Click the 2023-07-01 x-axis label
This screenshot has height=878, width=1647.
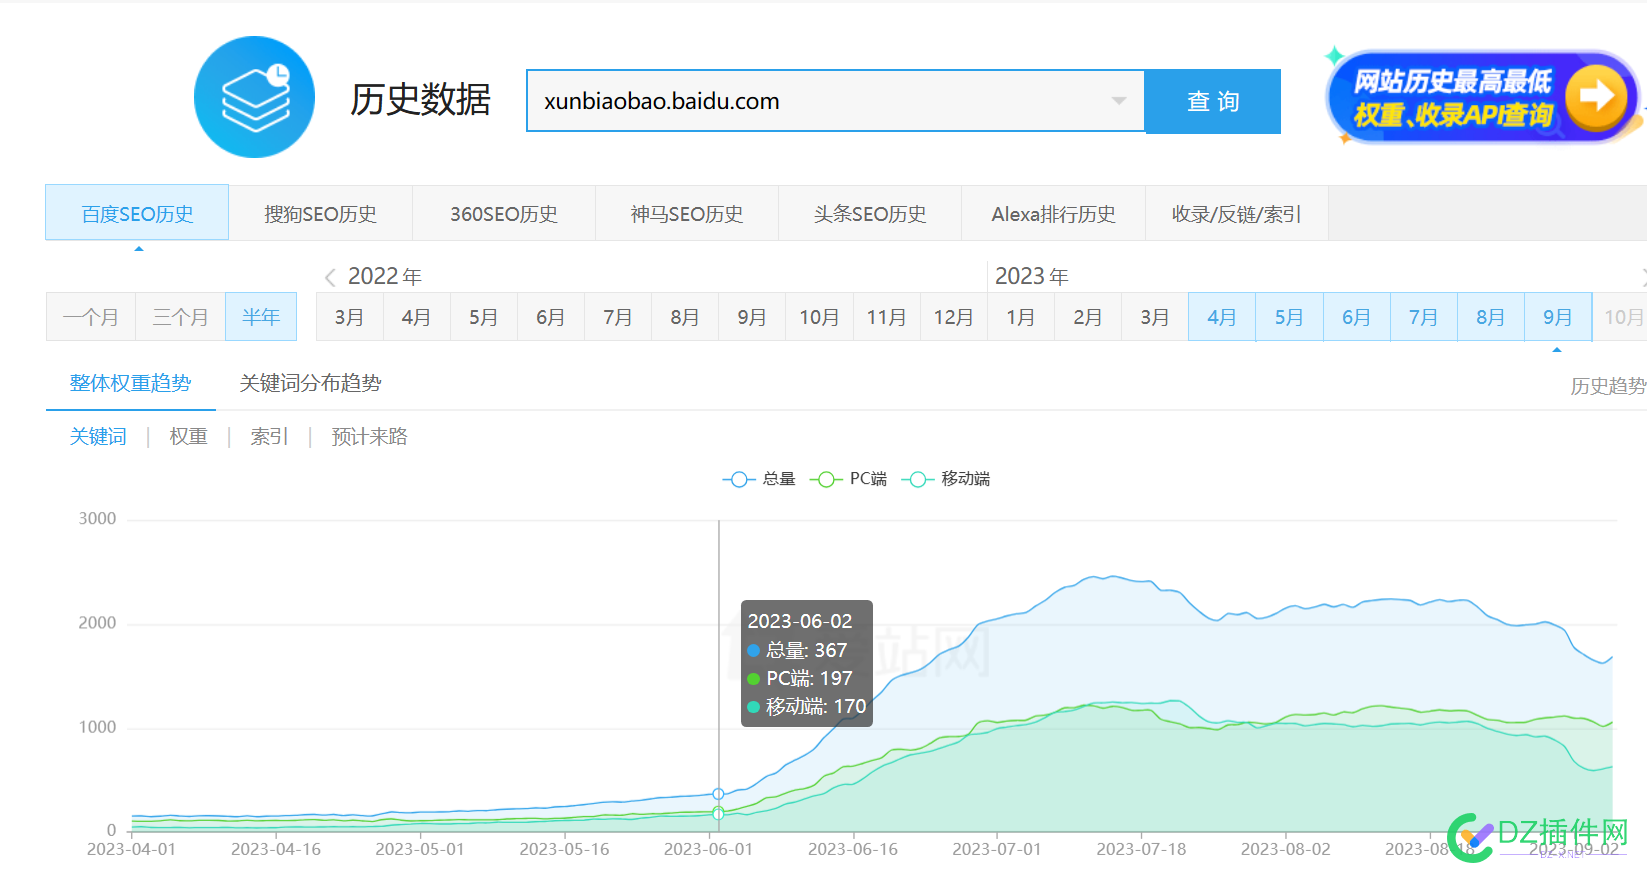(x=997, y=849)
